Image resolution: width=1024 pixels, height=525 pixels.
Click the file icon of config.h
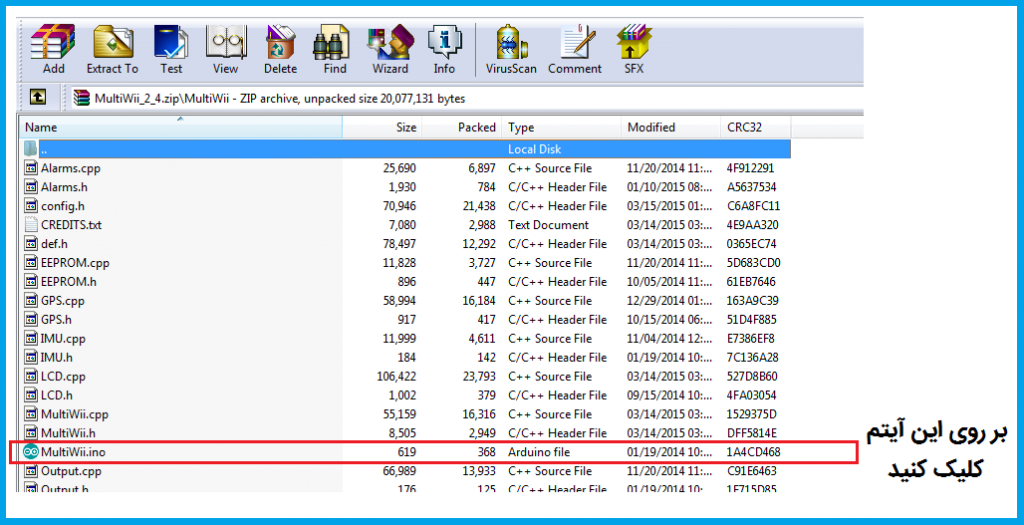31,206
